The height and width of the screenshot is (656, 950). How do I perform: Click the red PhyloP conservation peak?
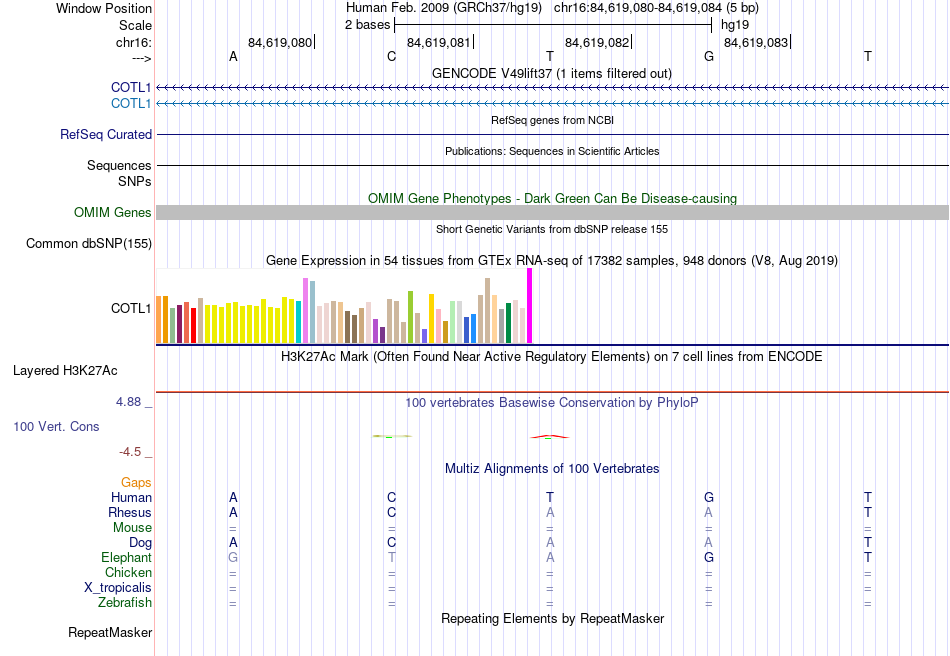click(549, 437)
